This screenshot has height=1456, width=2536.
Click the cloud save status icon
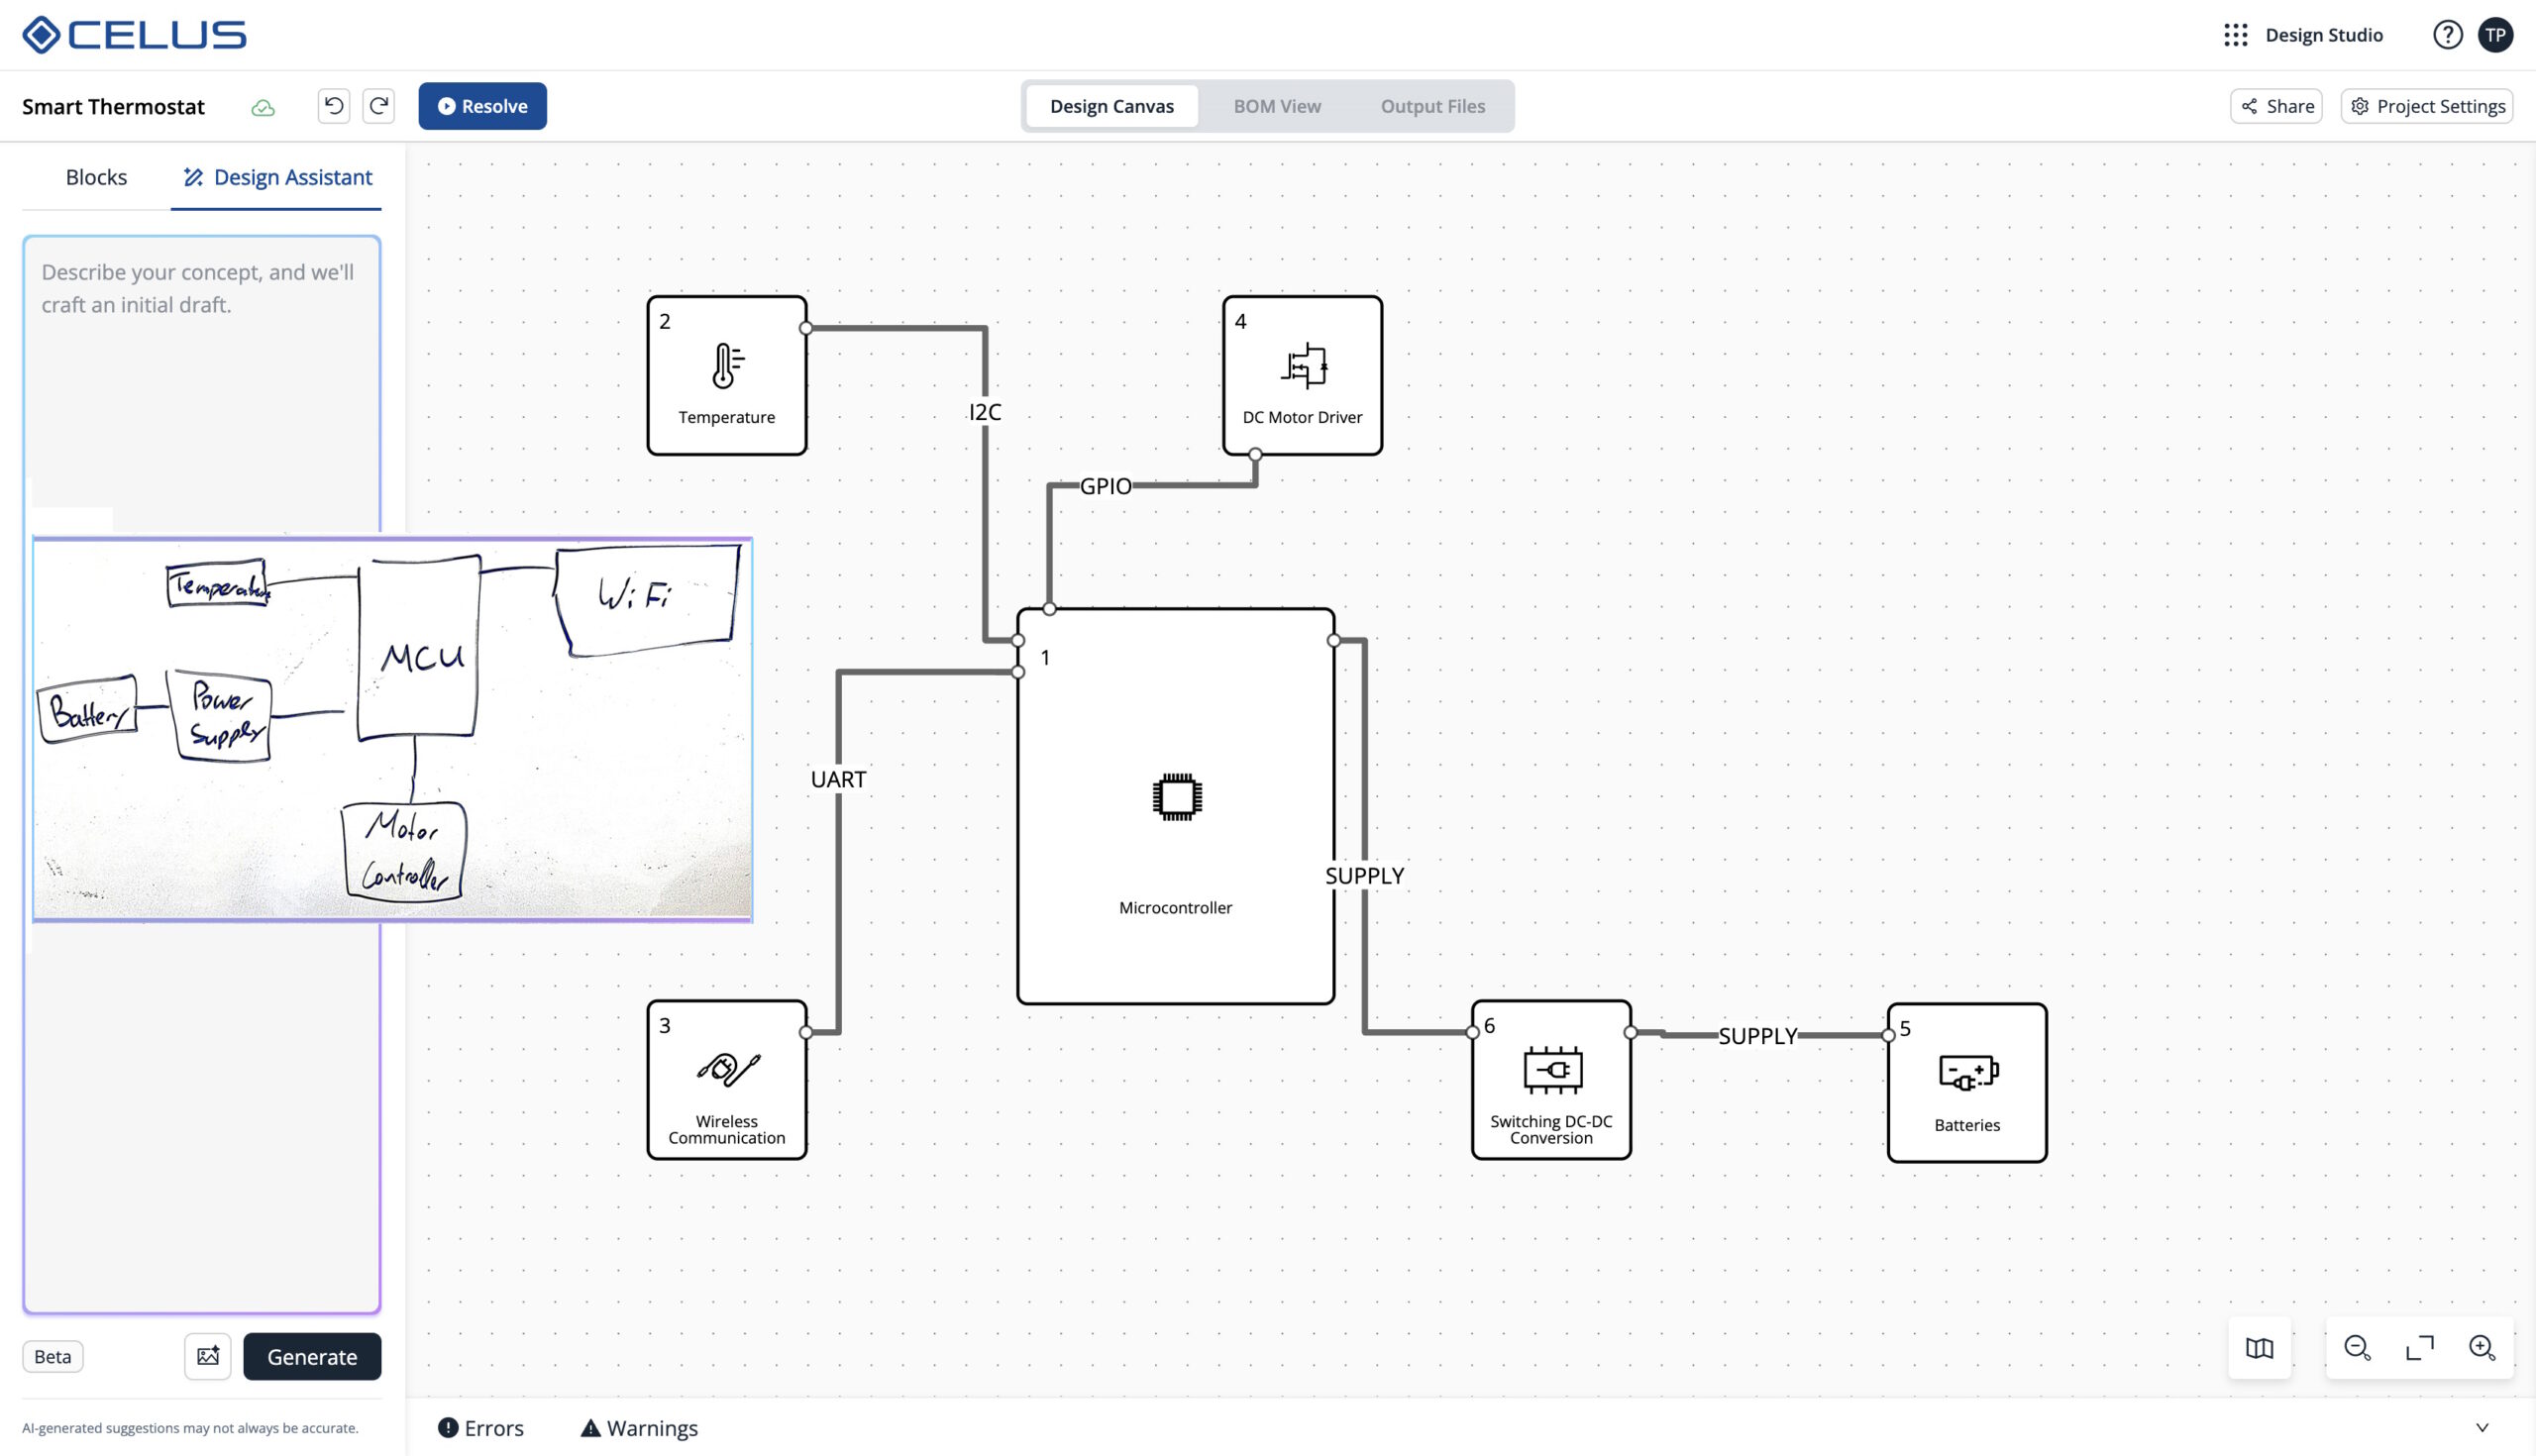(x=263, y=108)
